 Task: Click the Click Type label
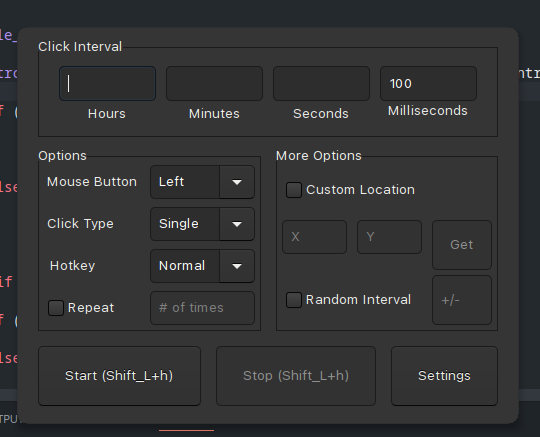(x=80, y=224)
